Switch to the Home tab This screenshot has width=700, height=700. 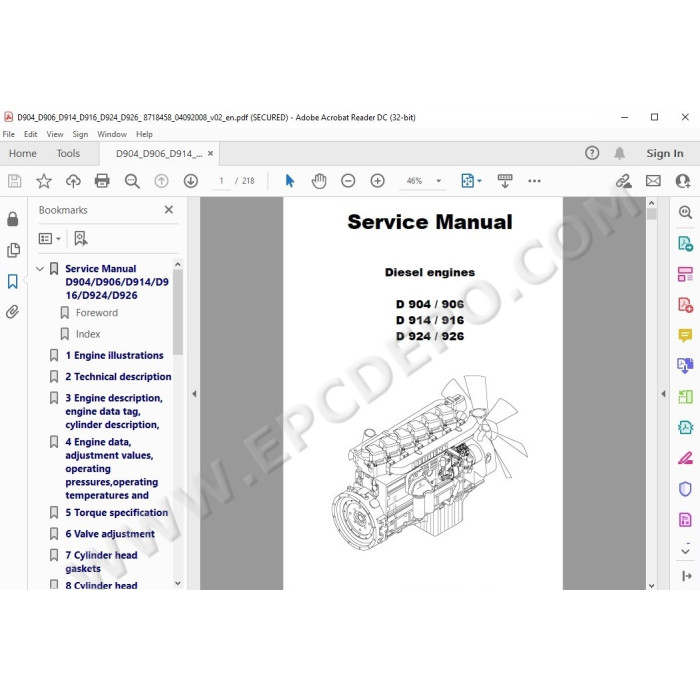click(22, 153)
